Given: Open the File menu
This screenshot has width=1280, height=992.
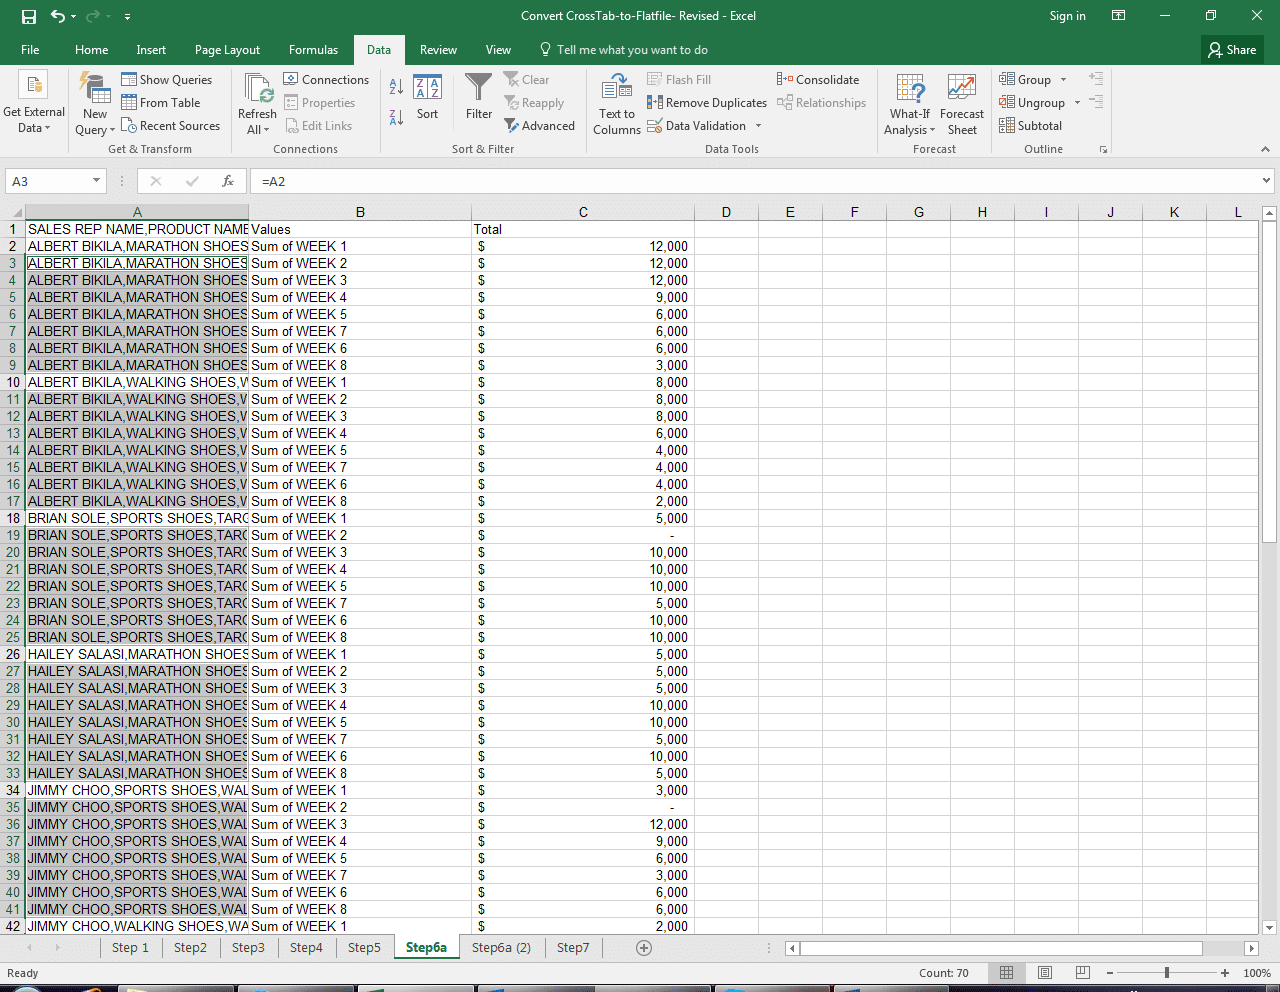Looking at the screenshot, I should [x=30, y=50].
